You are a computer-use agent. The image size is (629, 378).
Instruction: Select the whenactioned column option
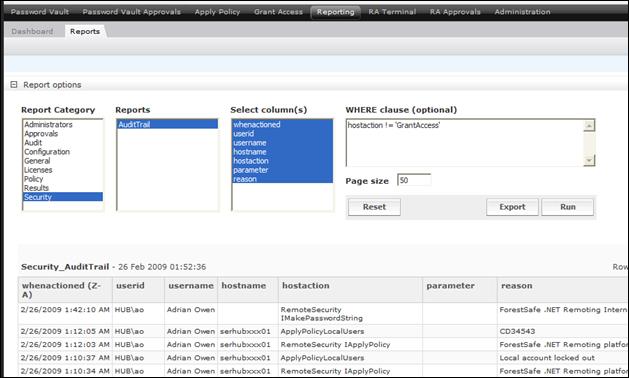coord(282,124)
